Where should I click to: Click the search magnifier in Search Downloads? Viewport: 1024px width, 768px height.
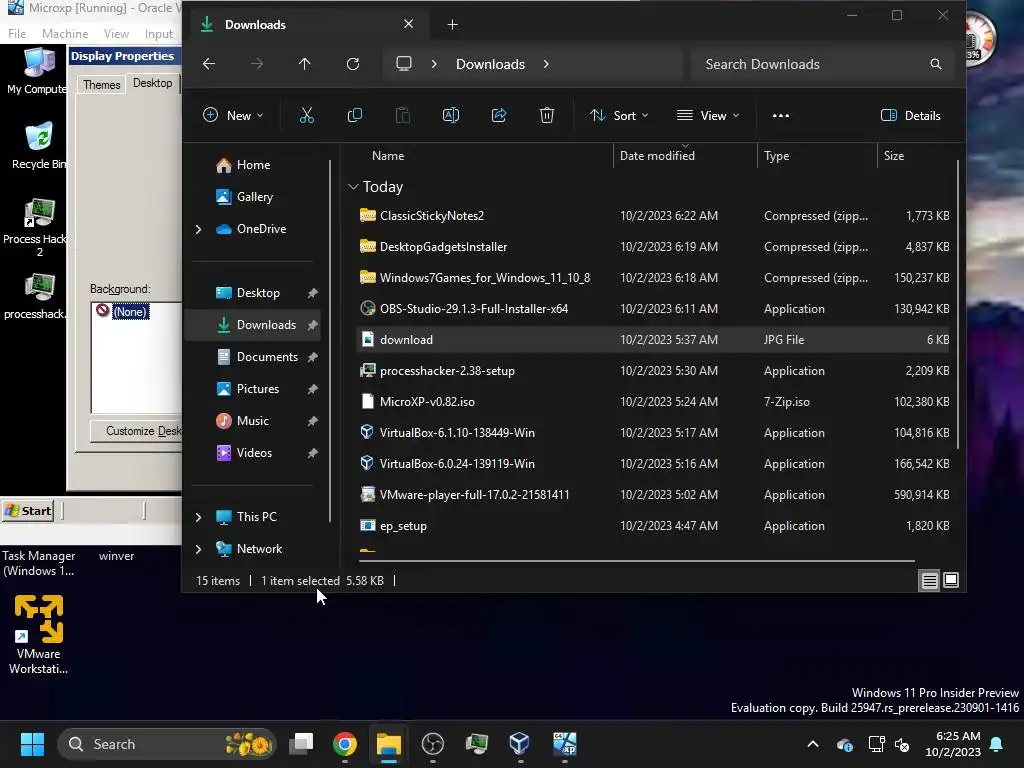pyautogui.click(x=936, y=64)
